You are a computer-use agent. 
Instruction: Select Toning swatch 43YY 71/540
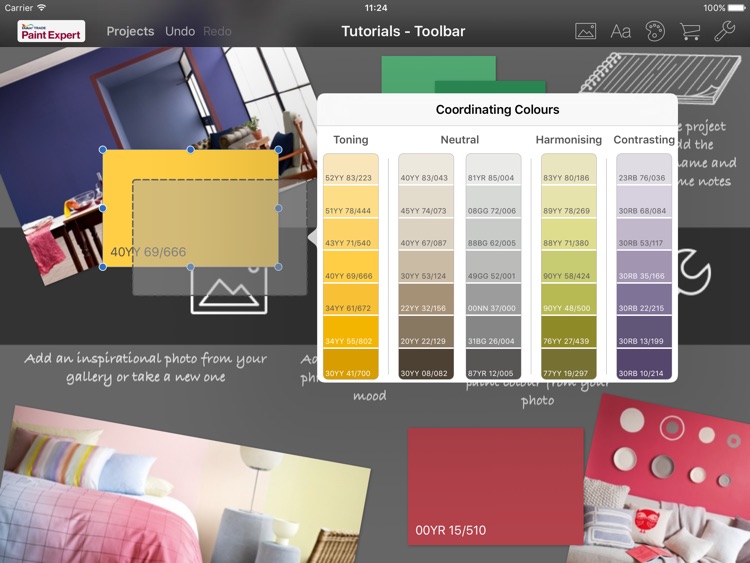coord(351,234)
